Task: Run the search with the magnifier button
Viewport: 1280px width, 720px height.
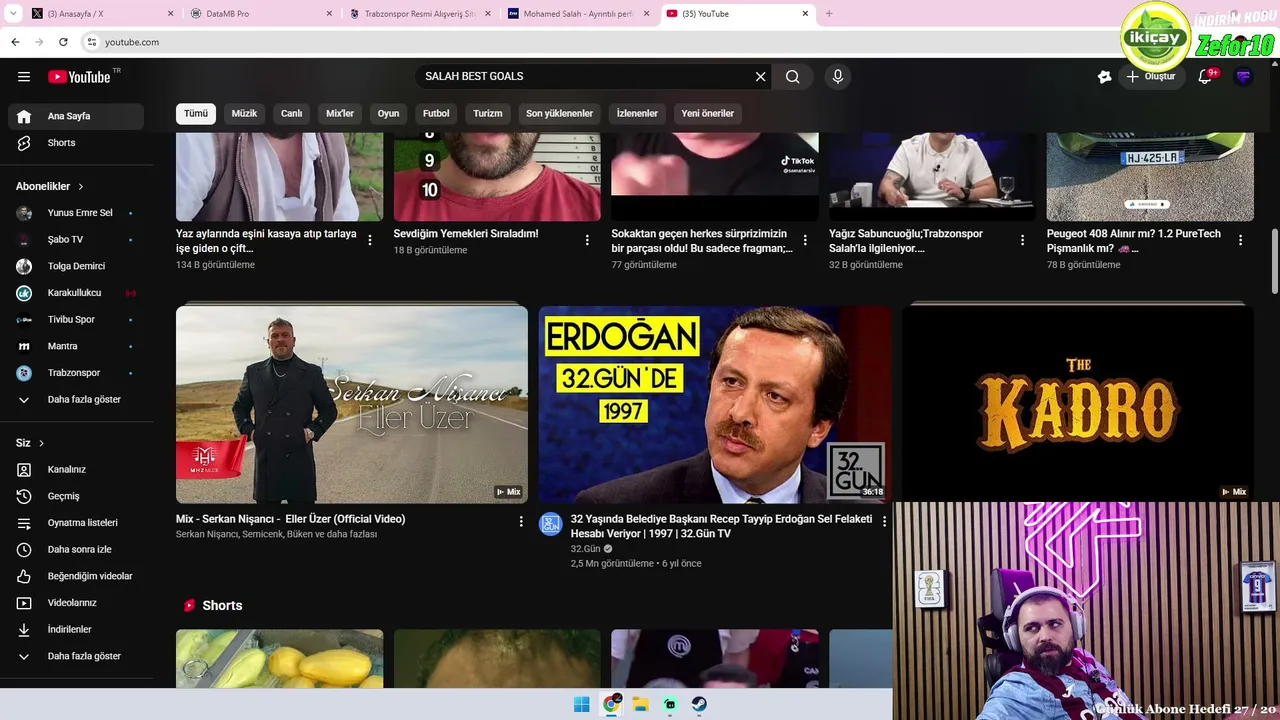Action: pyautogui.click(x=793, y=77)
